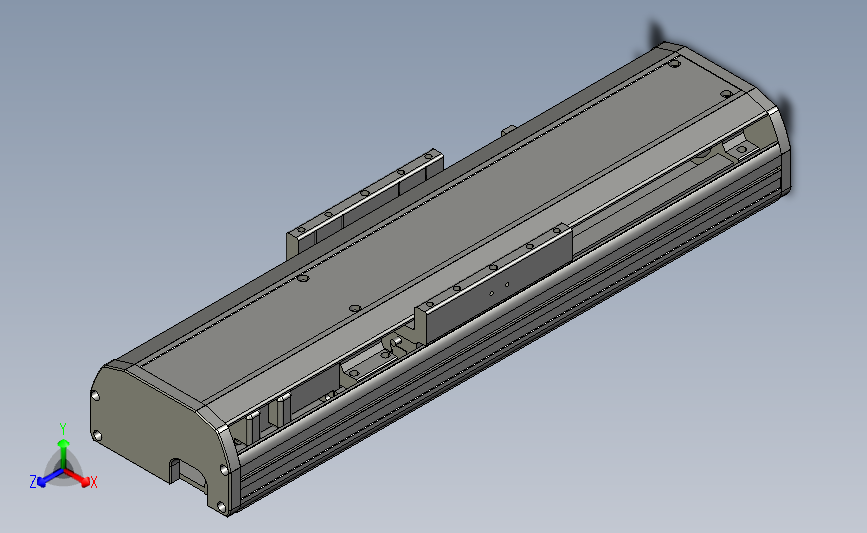Click the blue Z axis of the orientation triad
The image size is (867, 533).
(50, 478)
